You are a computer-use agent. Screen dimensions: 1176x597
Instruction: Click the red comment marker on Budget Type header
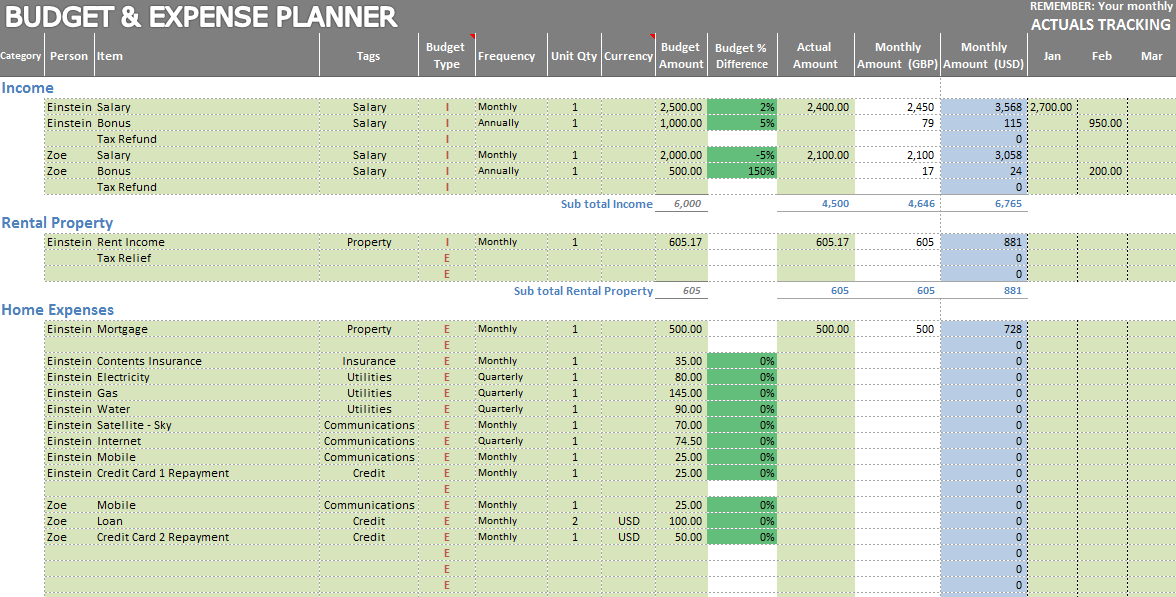click(x=472, y=36)
